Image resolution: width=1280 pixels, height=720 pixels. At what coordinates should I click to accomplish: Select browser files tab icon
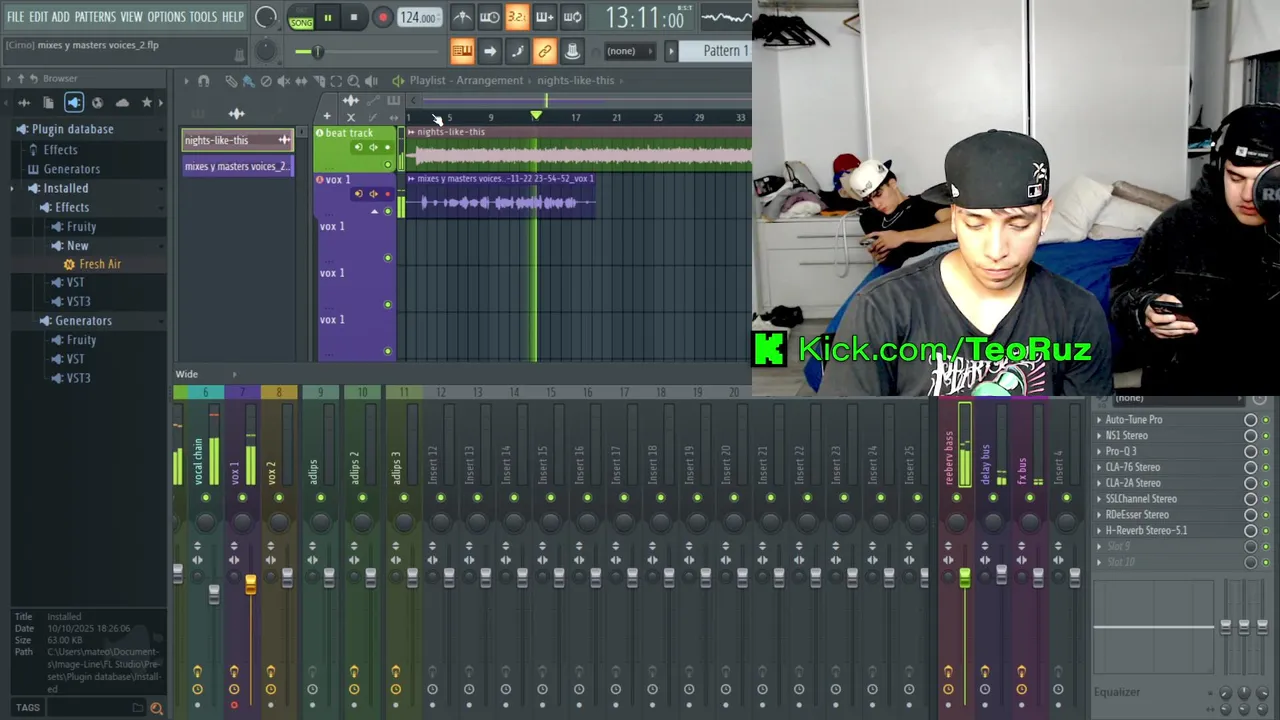click(48, 102)
